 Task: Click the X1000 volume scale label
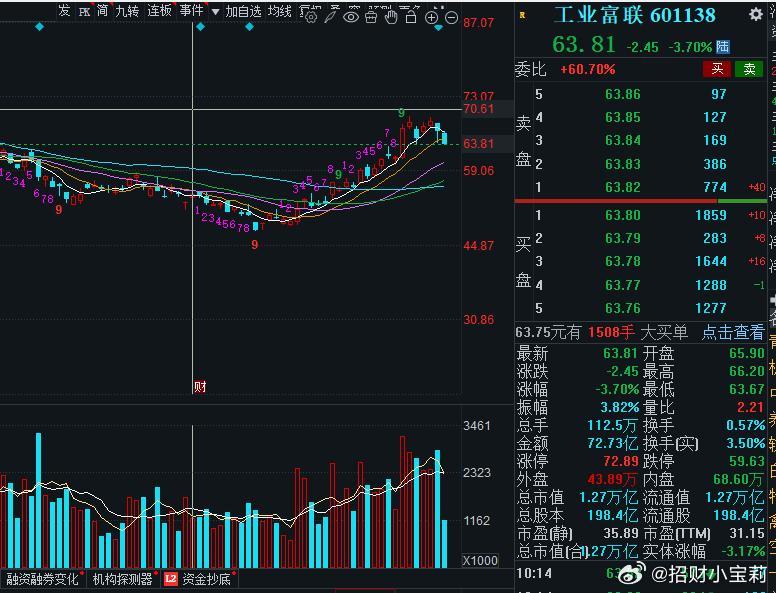click(x=480, y=560)
